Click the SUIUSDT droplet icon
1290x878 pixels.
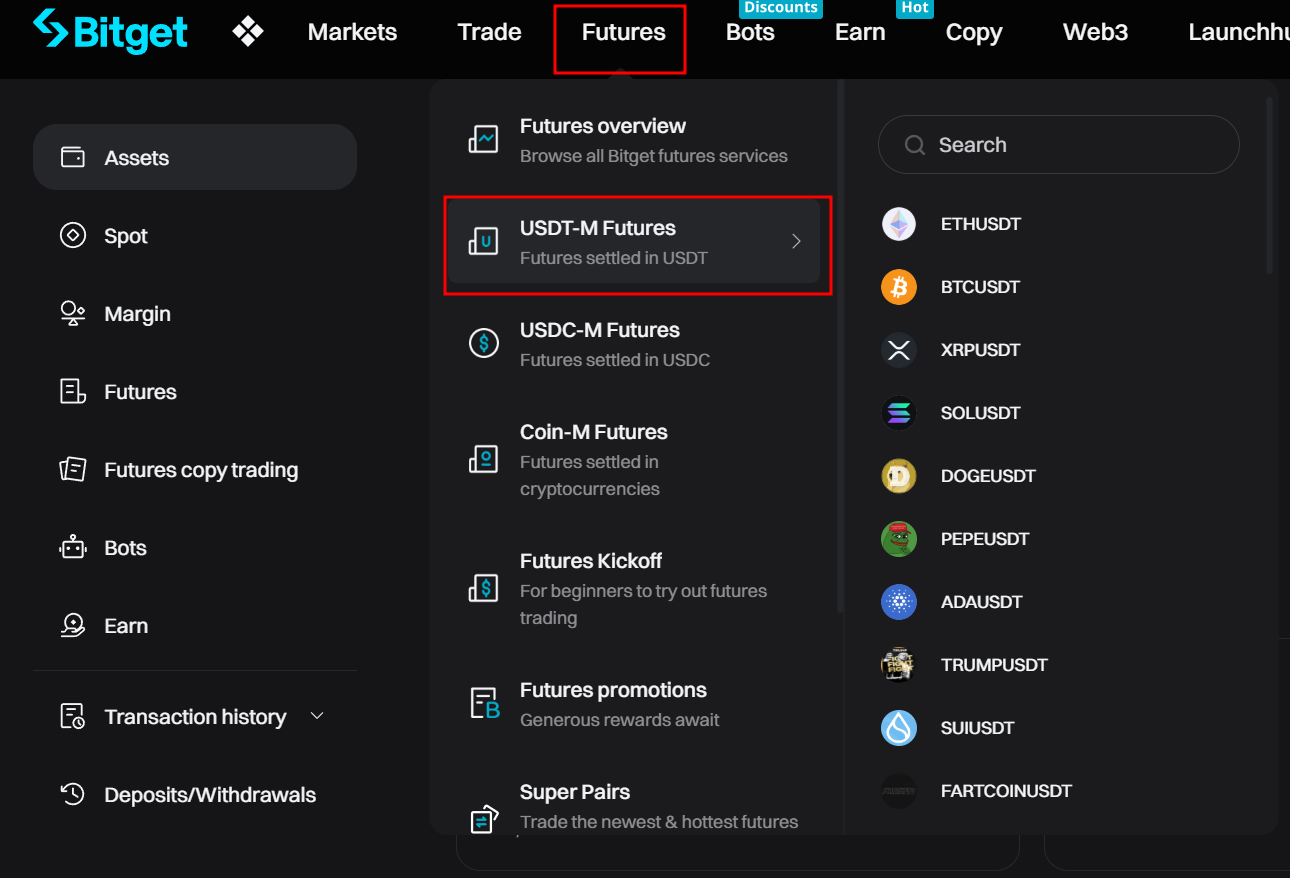pyautogui.click(x=899, y=728)
